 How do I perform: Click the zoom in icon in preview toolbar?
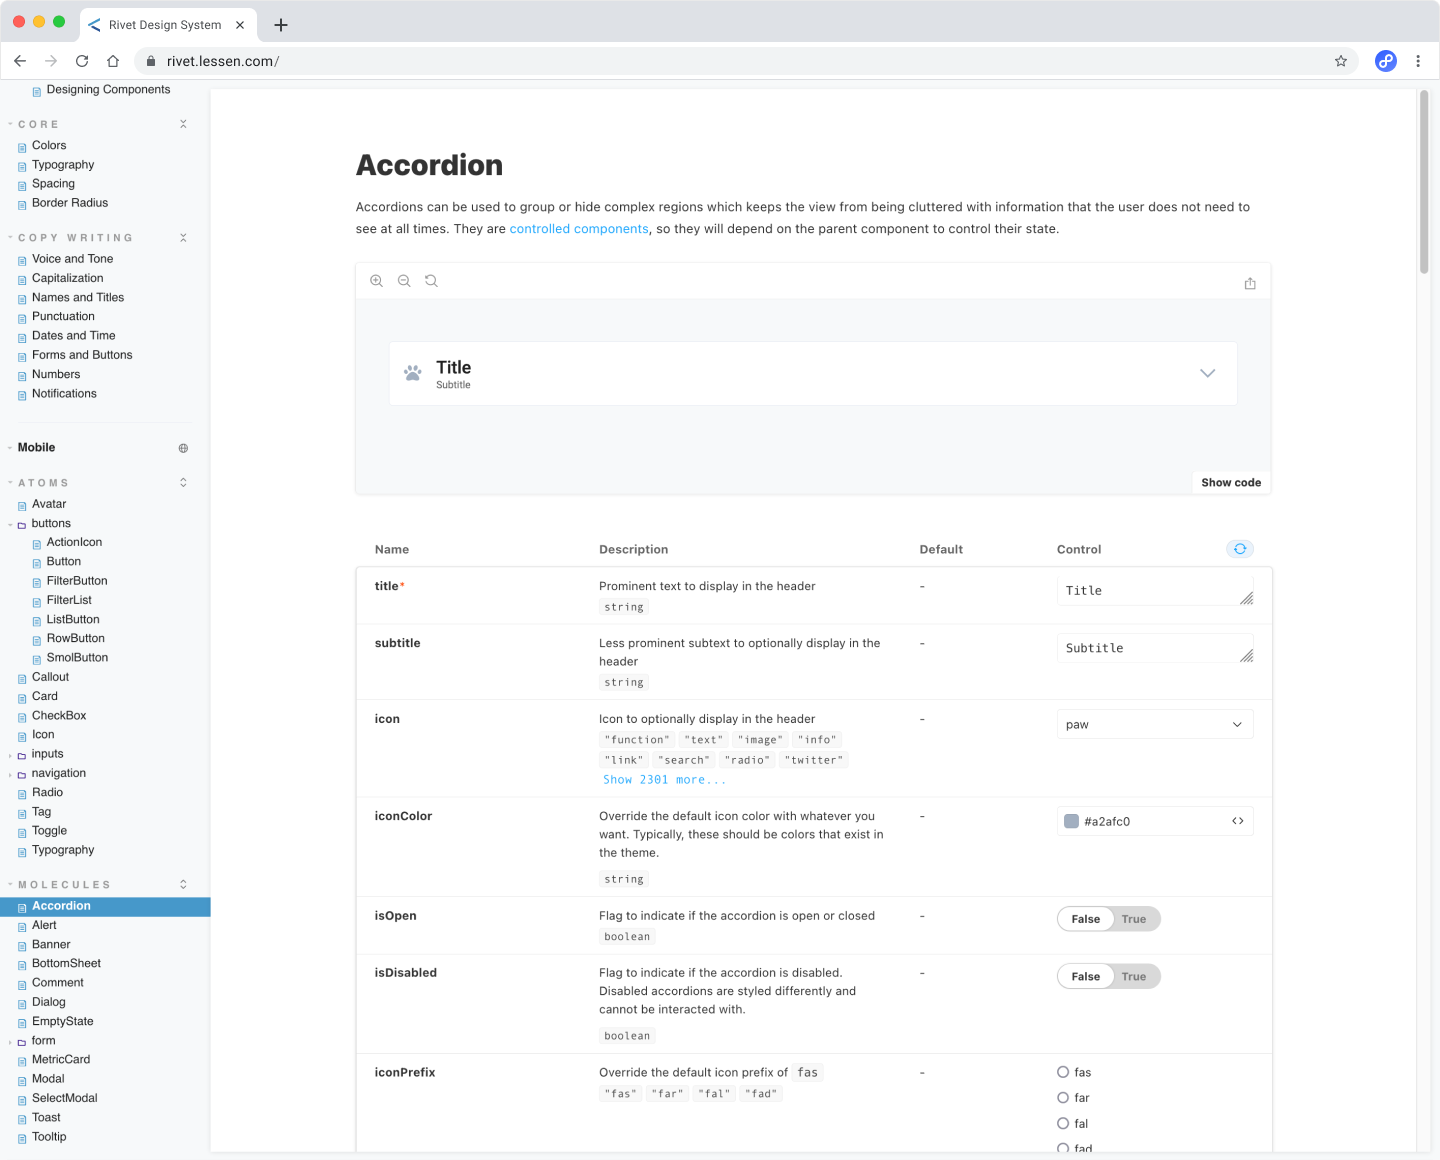(x=376, y=281)
